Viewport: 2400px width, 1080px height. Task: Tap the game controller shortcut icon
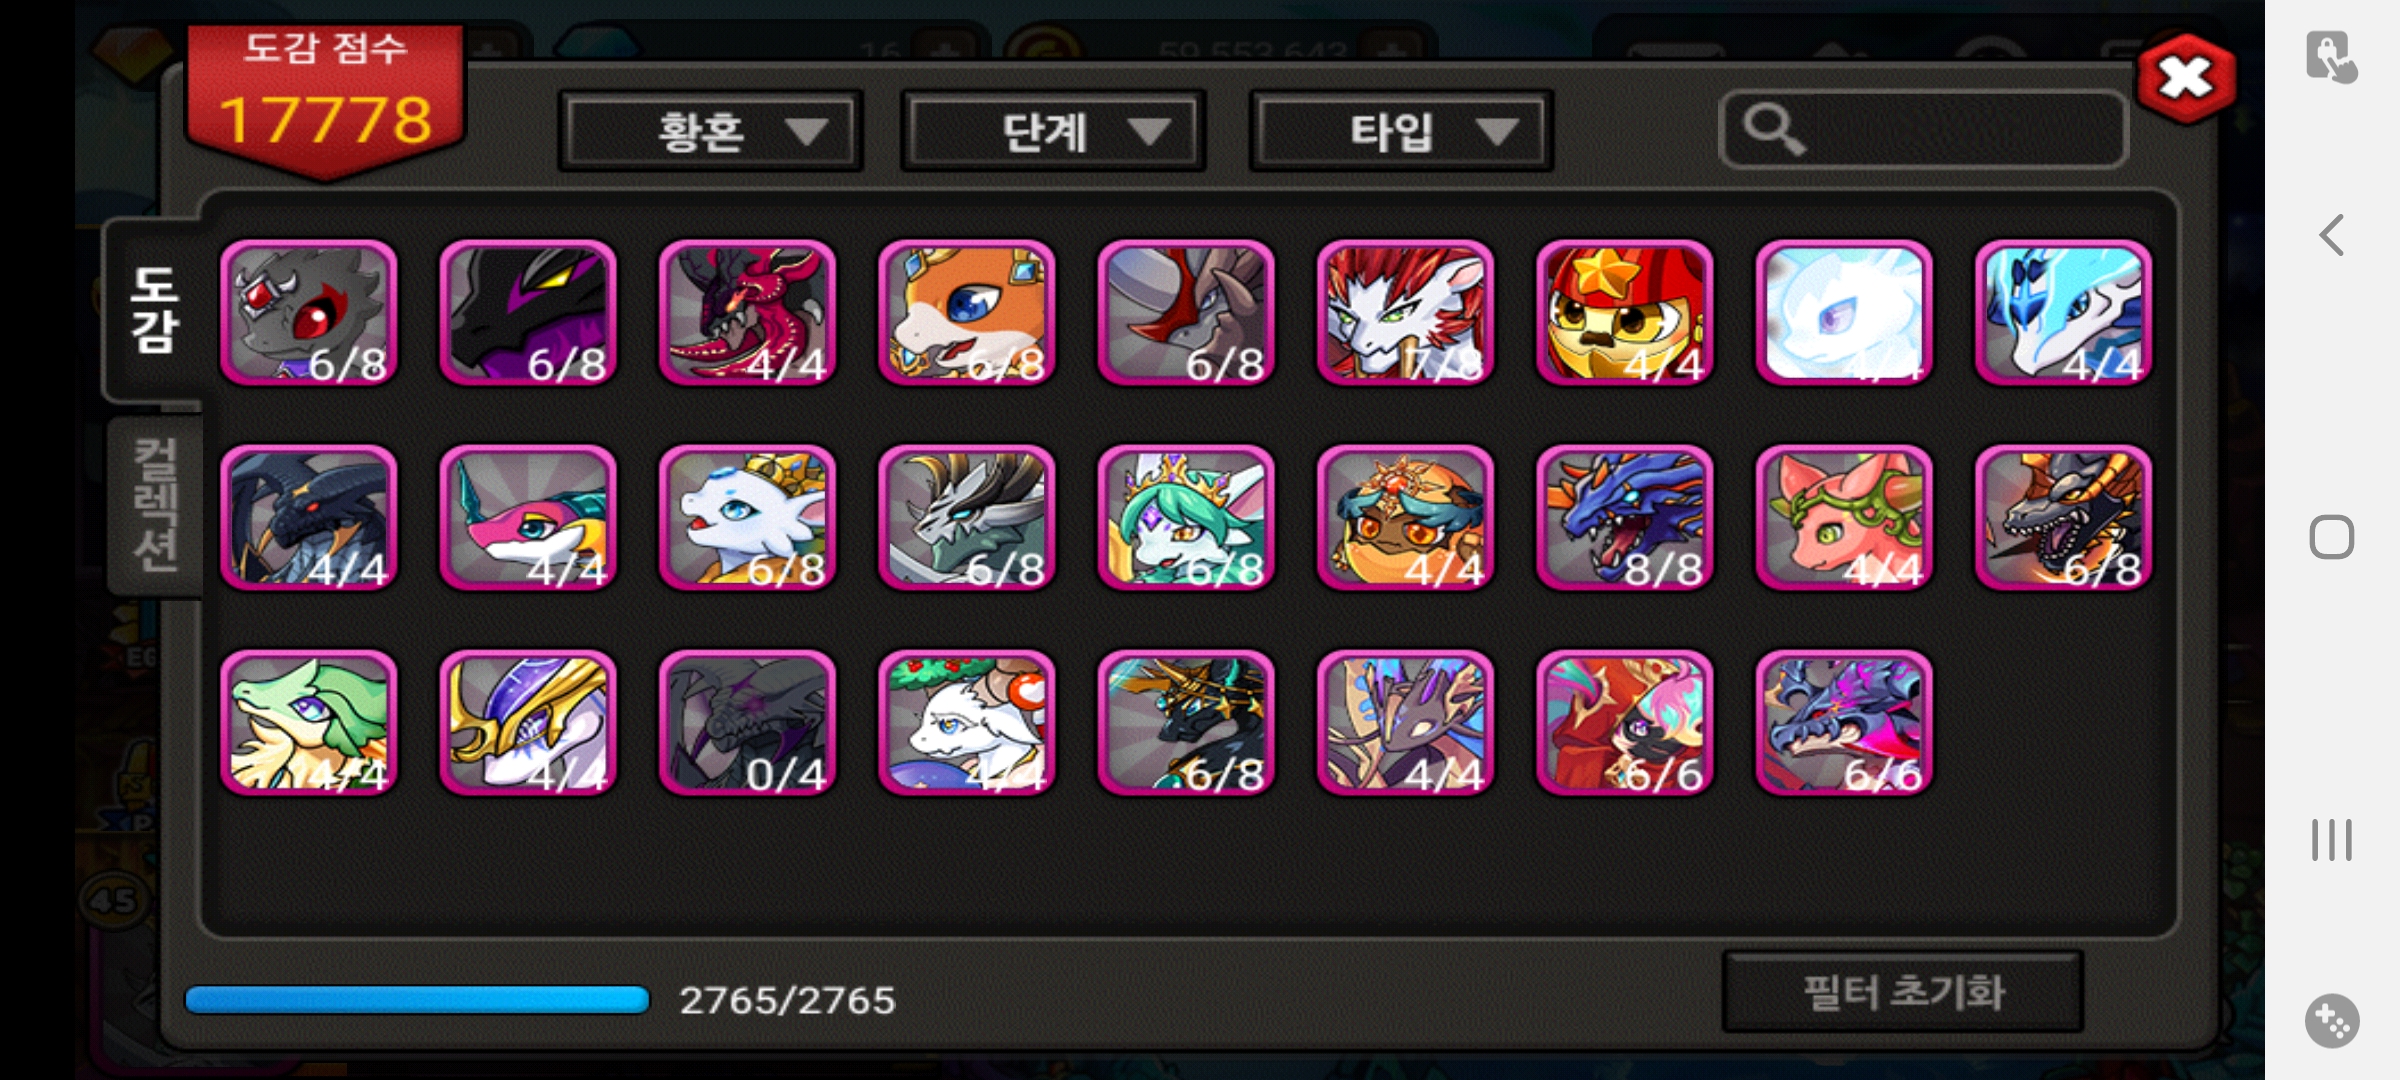(x=2332, y=1021)
